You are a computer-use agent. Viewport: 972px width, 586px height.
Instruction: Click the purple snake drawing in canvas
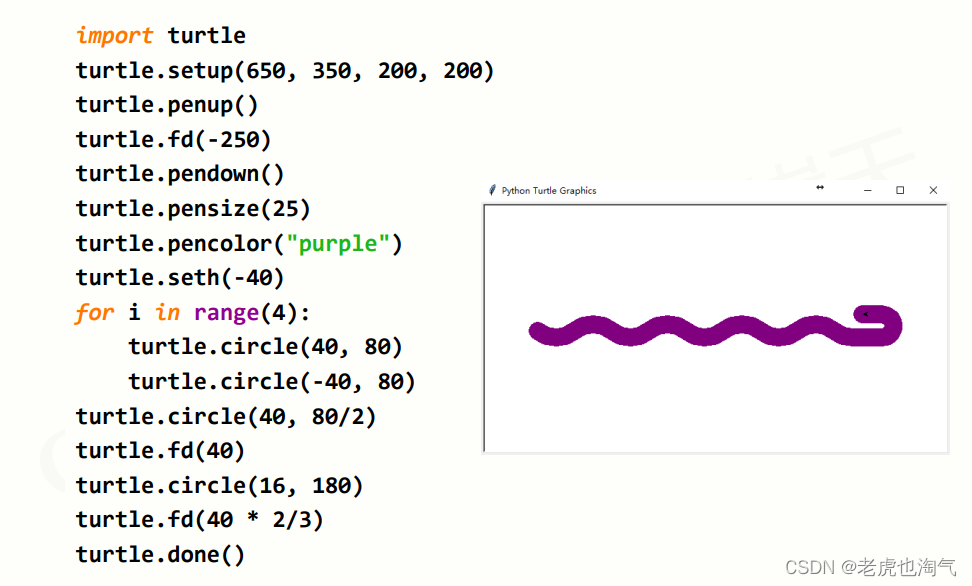[715, 326]
